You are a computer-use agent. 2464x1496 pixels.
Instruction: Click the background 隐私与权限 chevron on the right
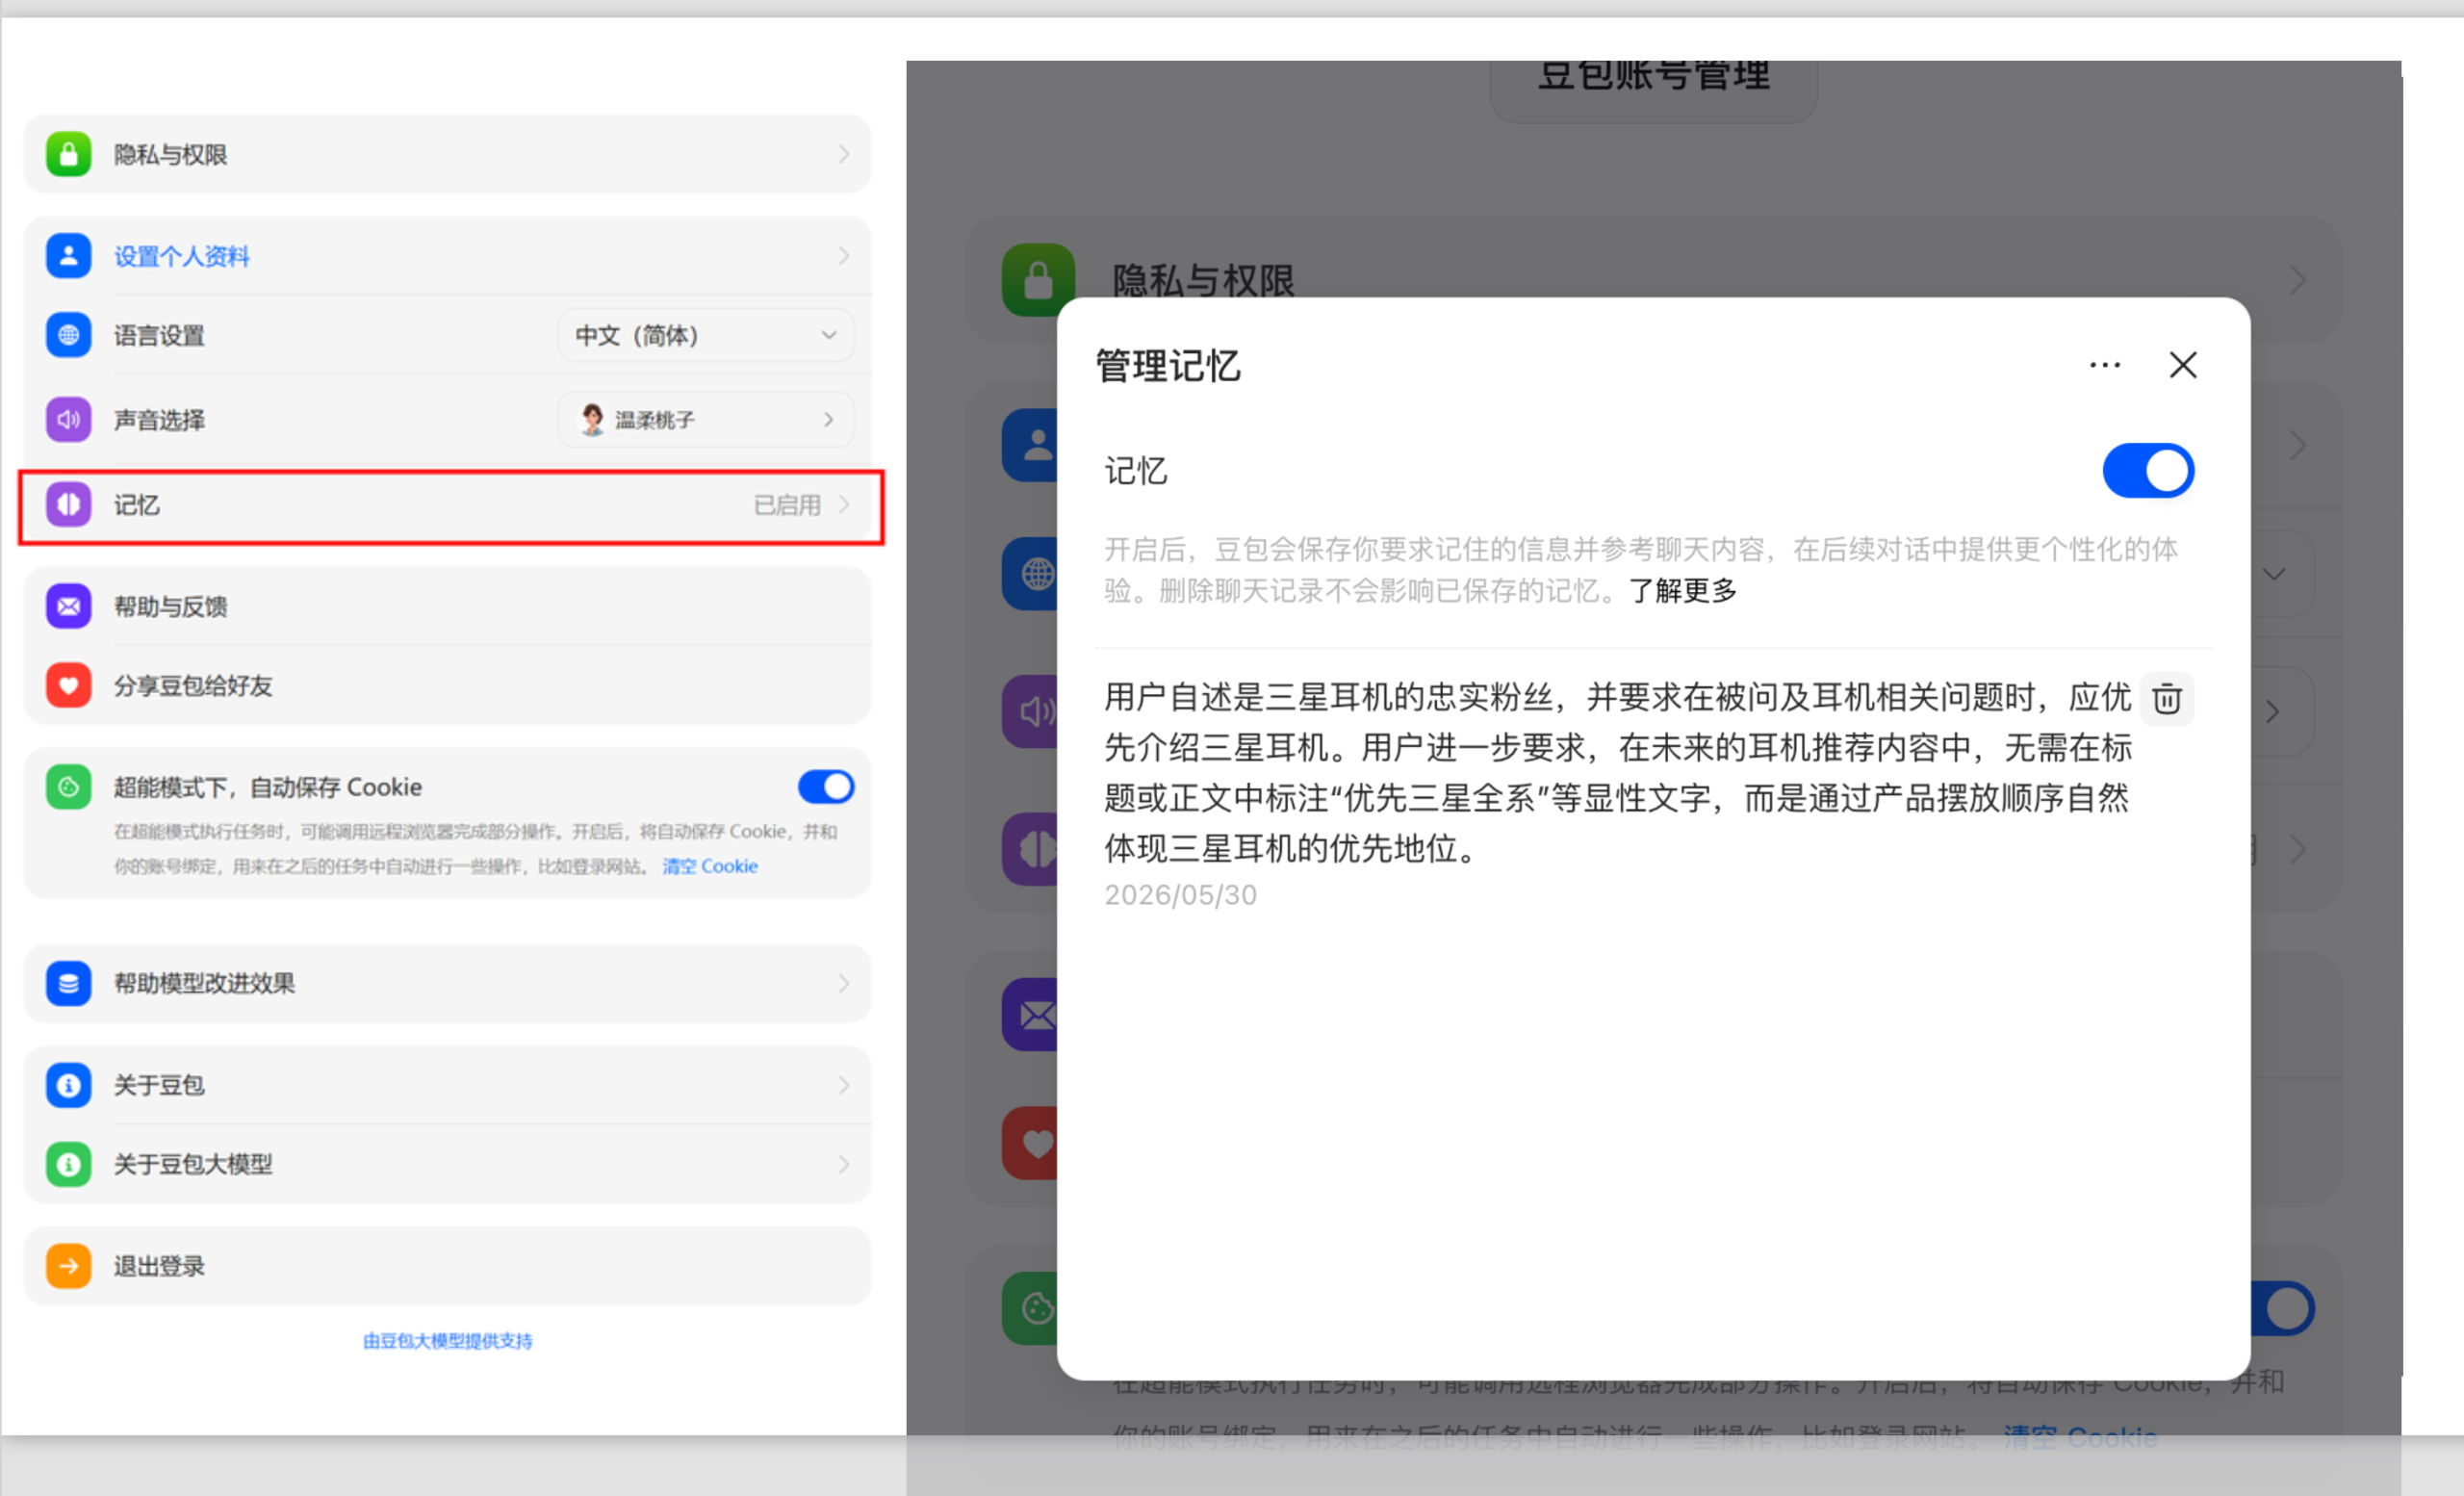[2298, 281]
